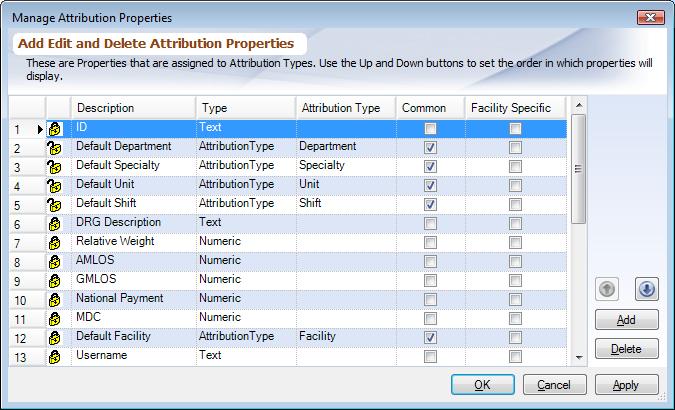675x410 pixels.
Task: Select row header number 12
Action: coord(27,338)
